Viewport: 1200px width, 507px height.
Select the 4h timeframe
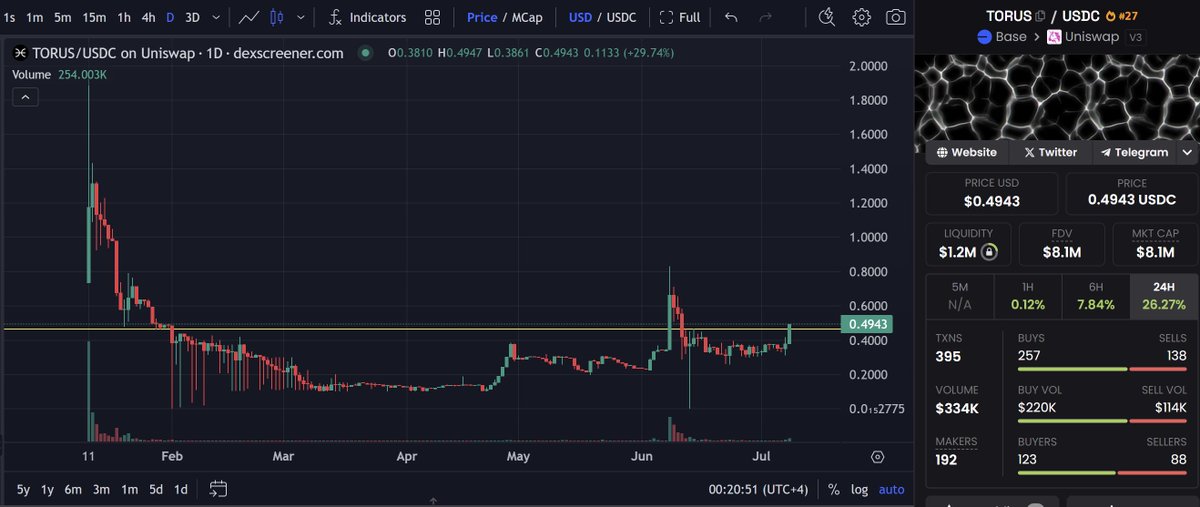coord(148,17)
